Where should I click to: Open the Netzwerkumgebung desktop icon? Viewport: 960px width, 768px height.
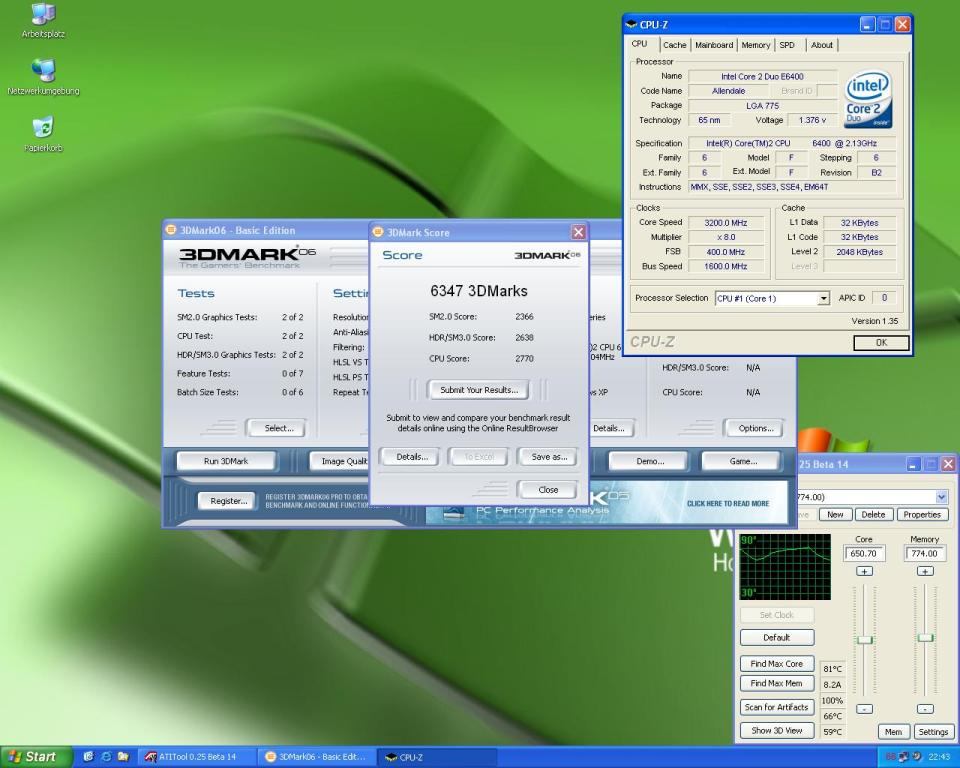point(43,77)
